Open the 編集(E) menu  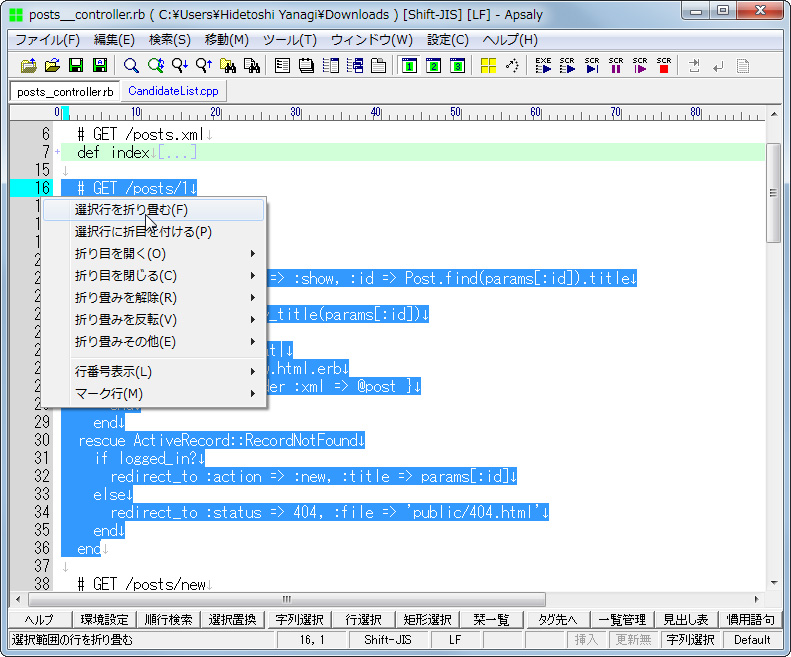pos(114,40)
